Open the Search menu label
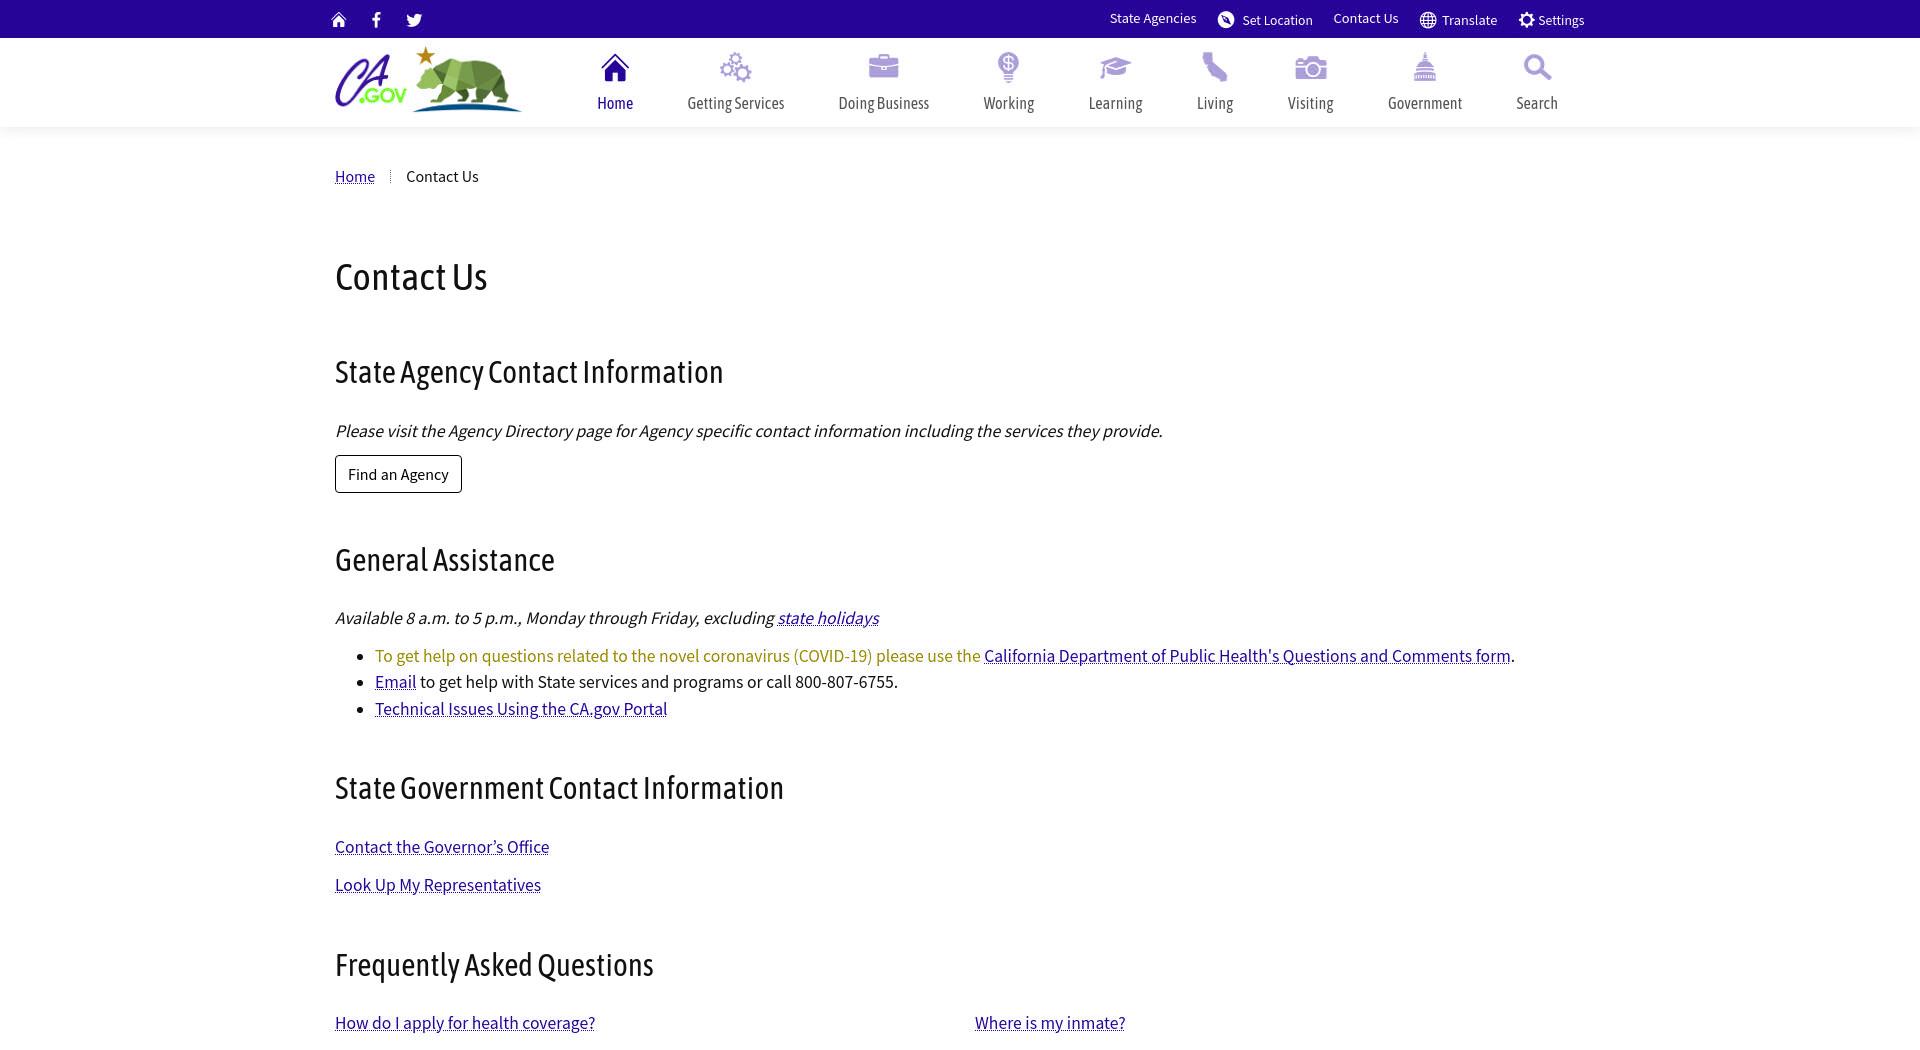Screen dimensions: 1920x1050 [1537, 103]
